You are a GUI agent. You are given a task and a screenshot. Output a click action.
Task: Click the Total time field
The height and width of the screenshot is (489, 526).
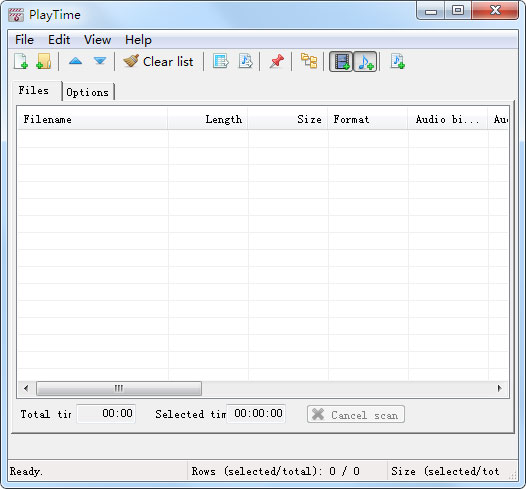pos(106,414)
